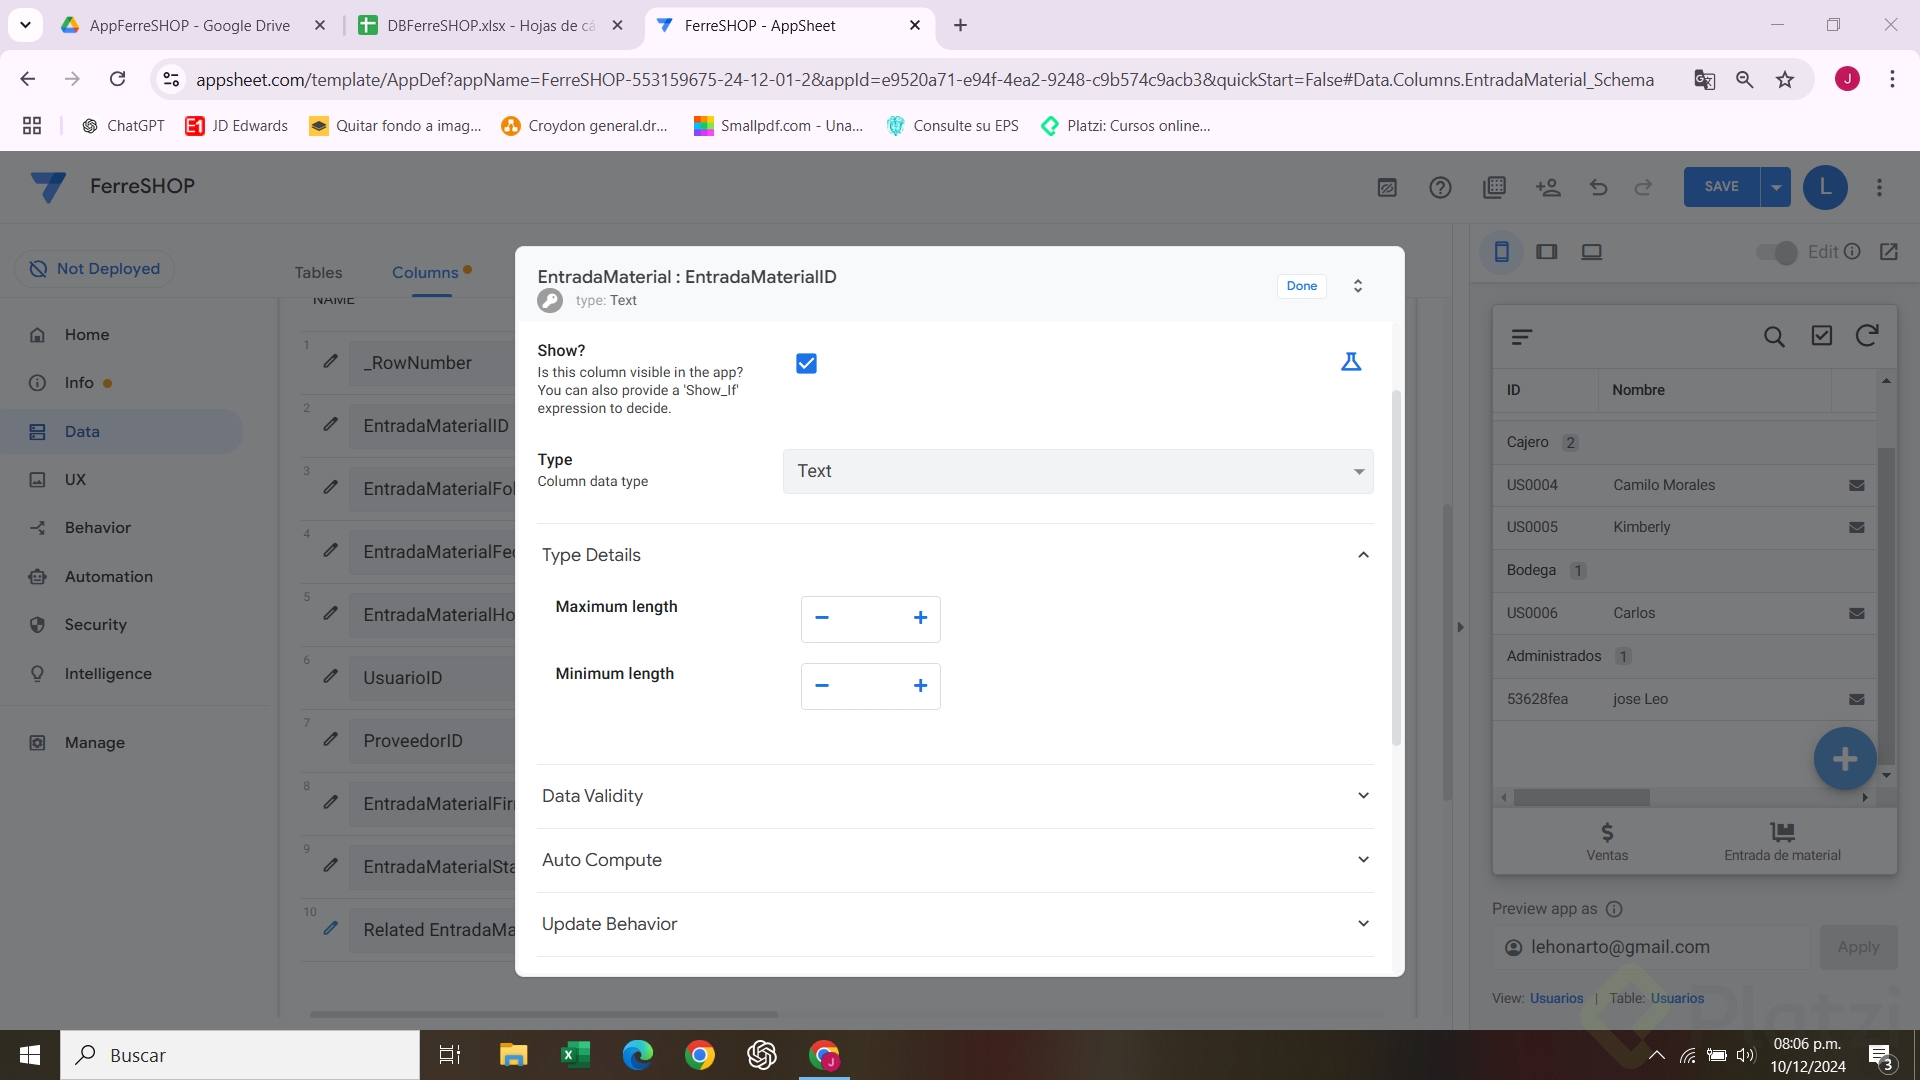Click the share app person-add icon

tap(1548, 187)
